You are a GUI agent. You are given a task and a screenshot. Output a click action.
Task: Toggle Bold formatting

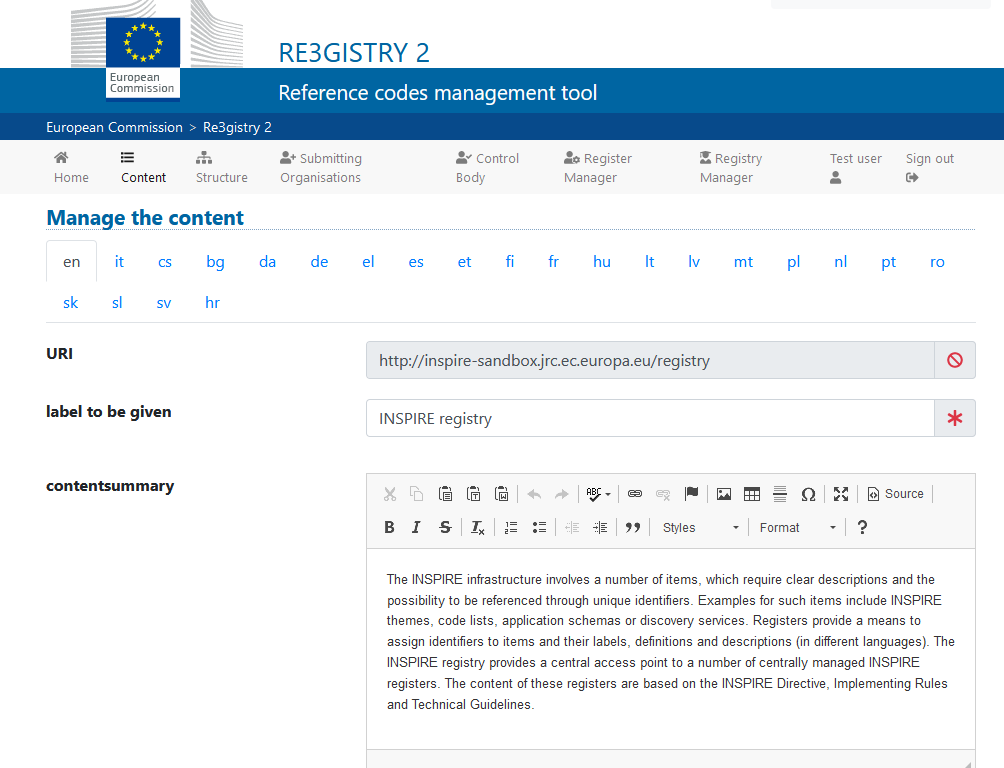point(389,527)
